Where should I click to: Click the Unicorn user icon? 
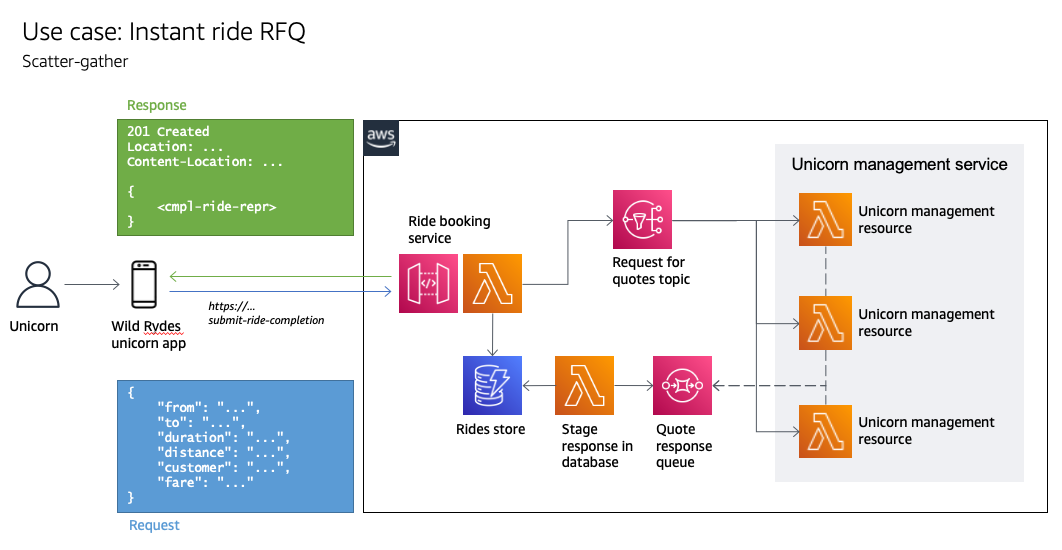click(x=37, y=285)
